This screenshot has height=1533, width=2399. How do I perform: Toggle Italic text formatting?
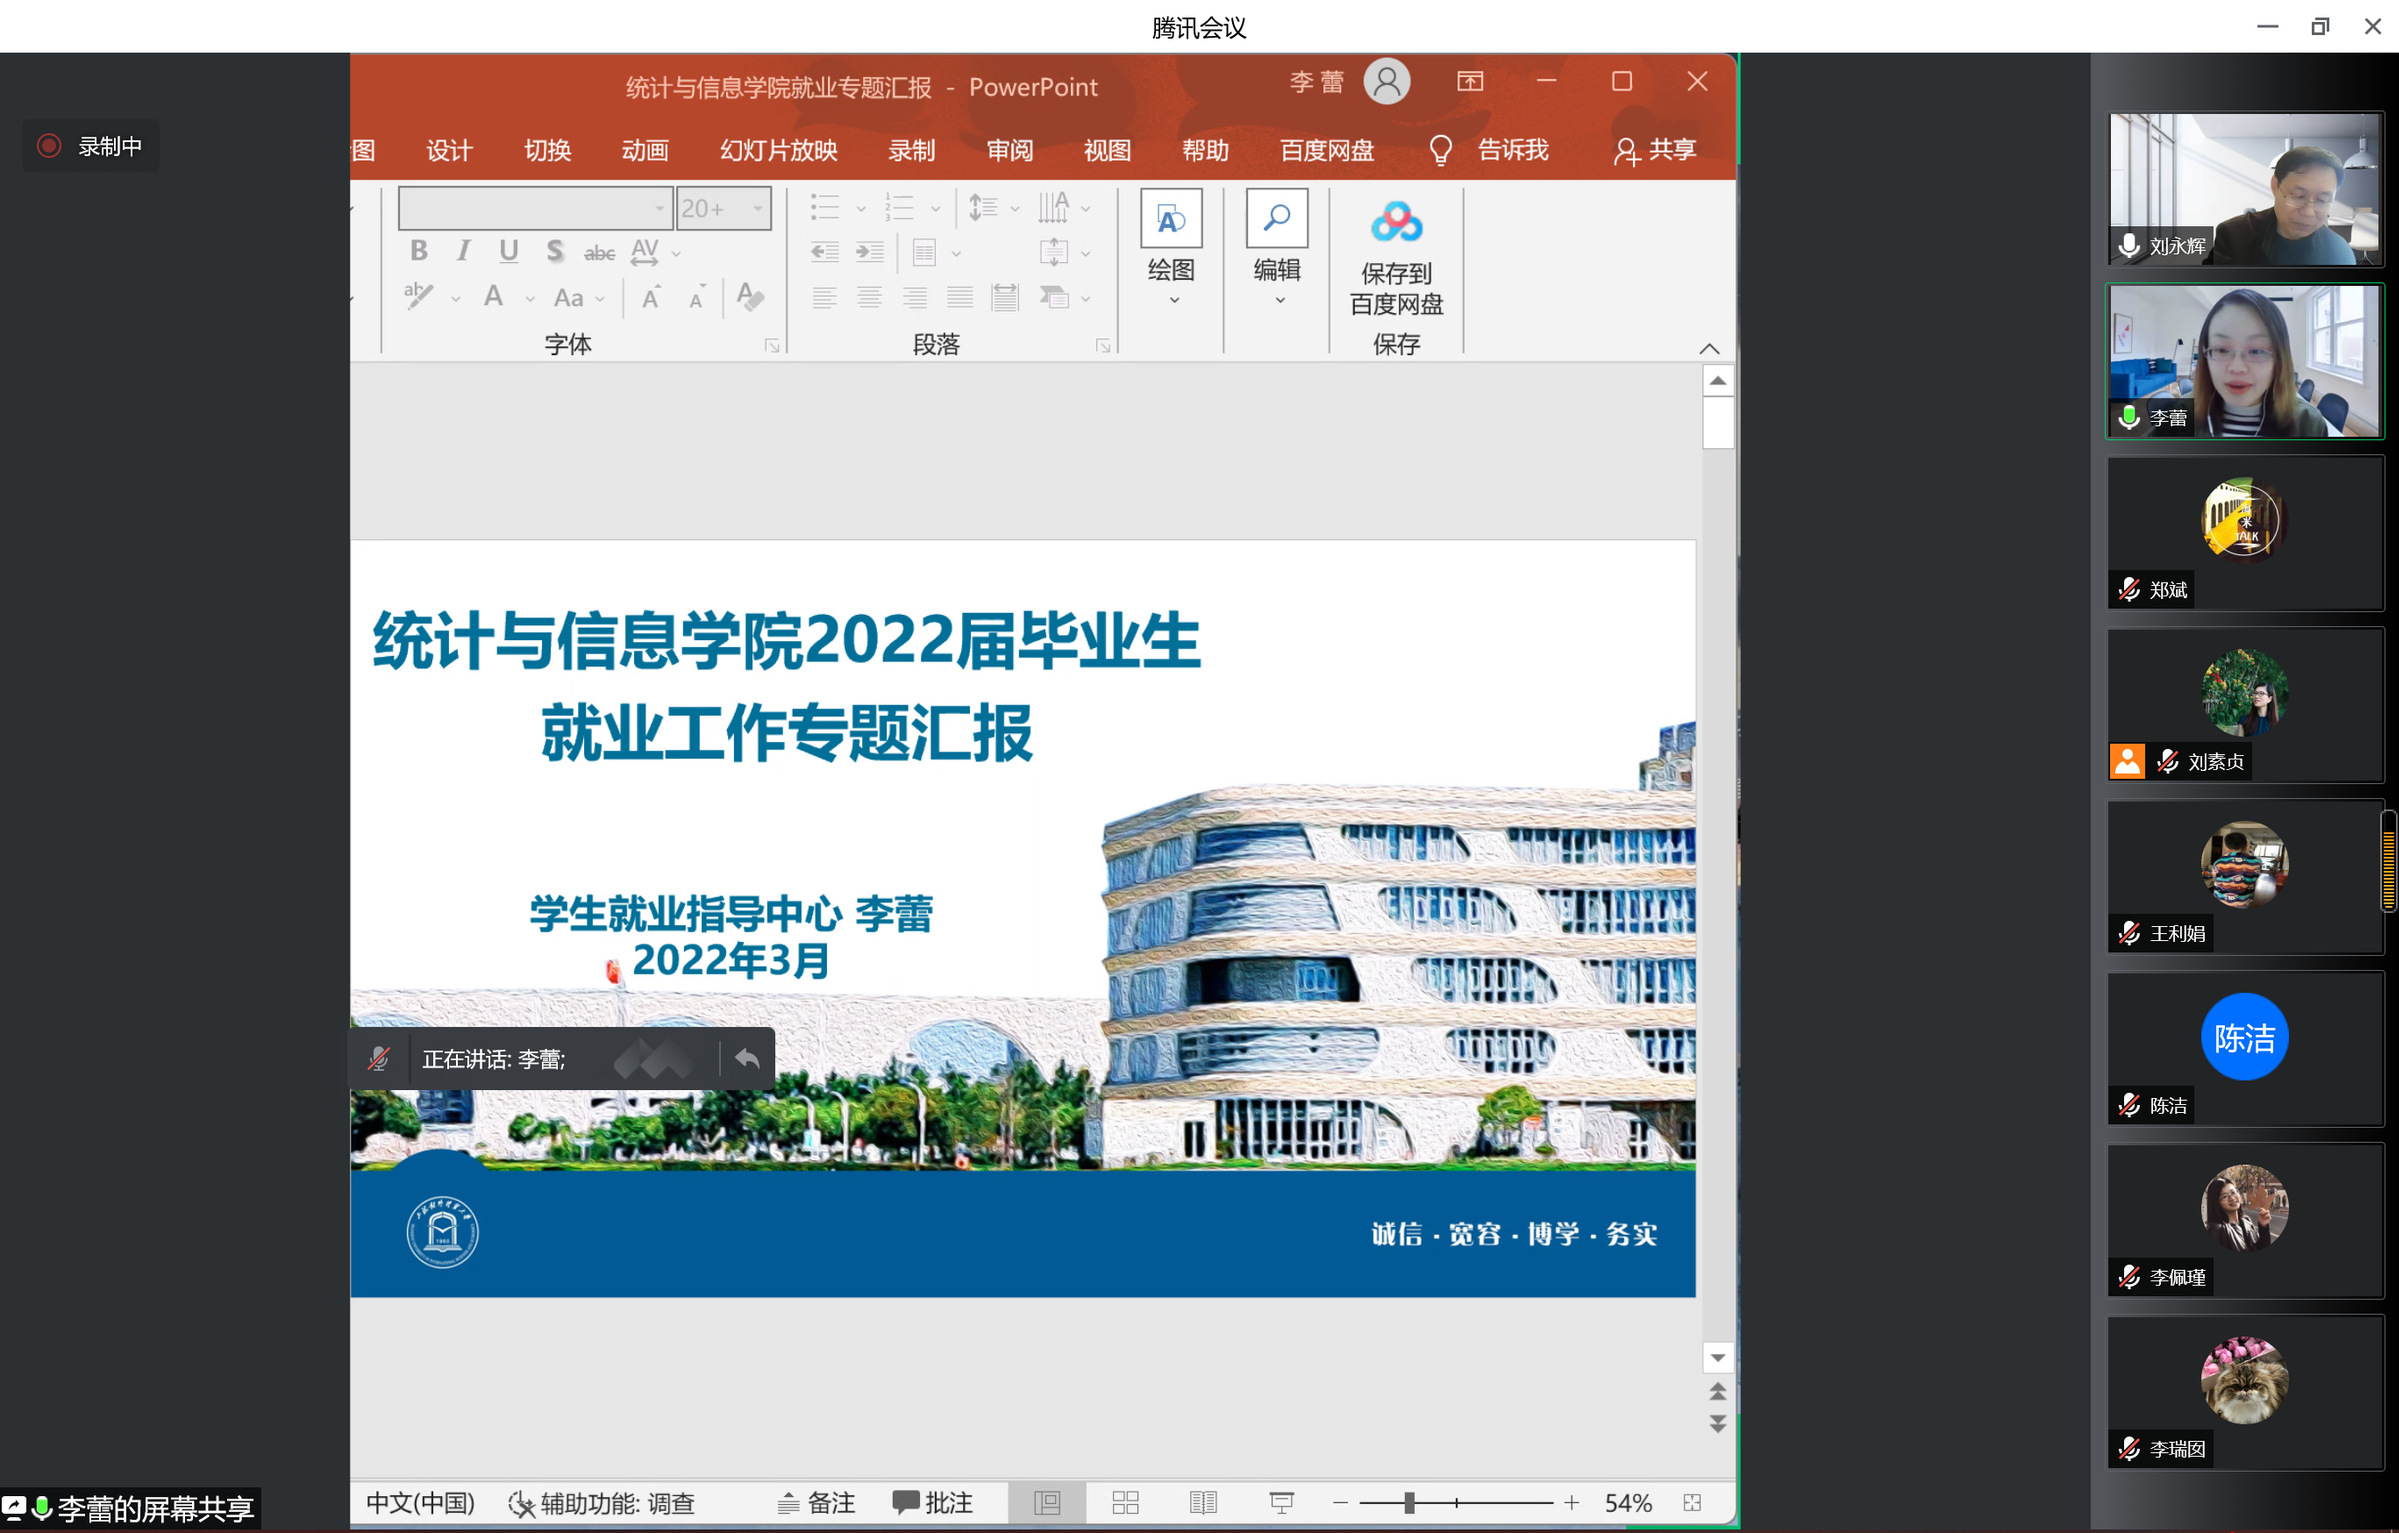tap(463, 251)
